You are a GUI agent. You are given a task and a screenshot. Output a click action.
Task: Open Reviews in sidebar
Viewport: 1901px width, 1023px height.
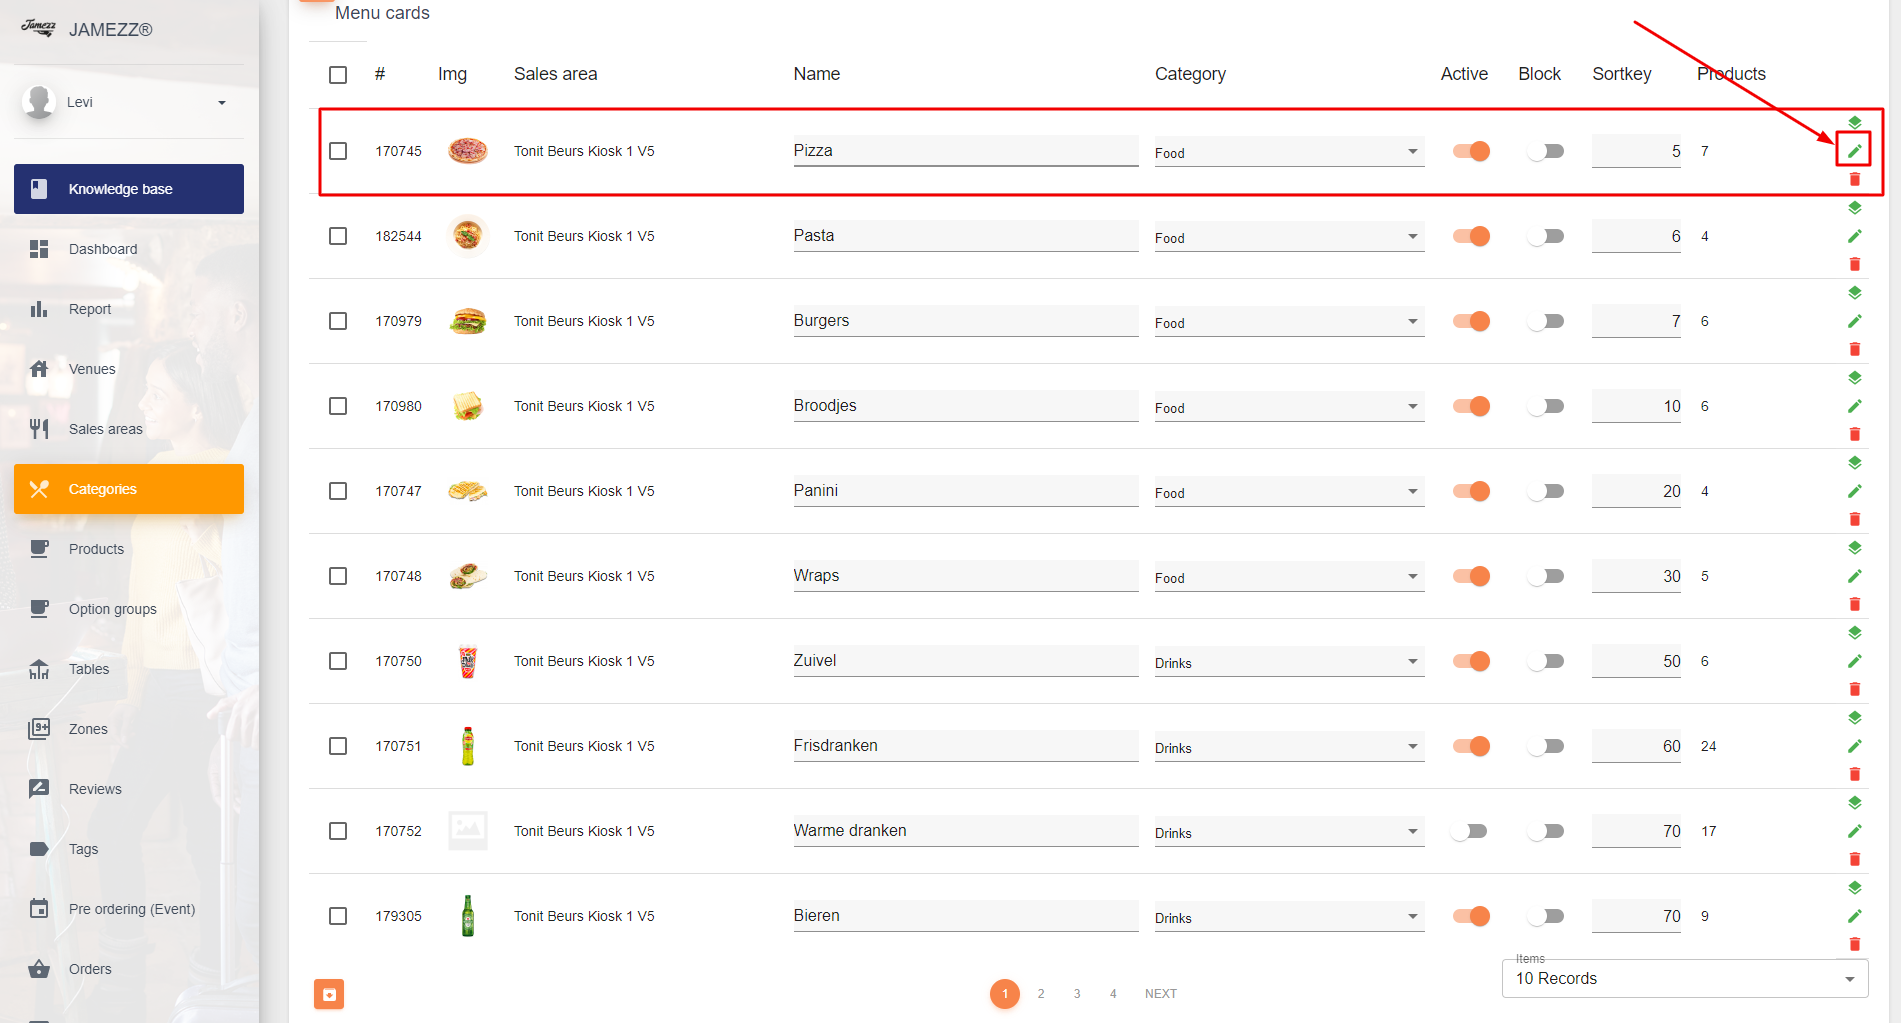129,789
